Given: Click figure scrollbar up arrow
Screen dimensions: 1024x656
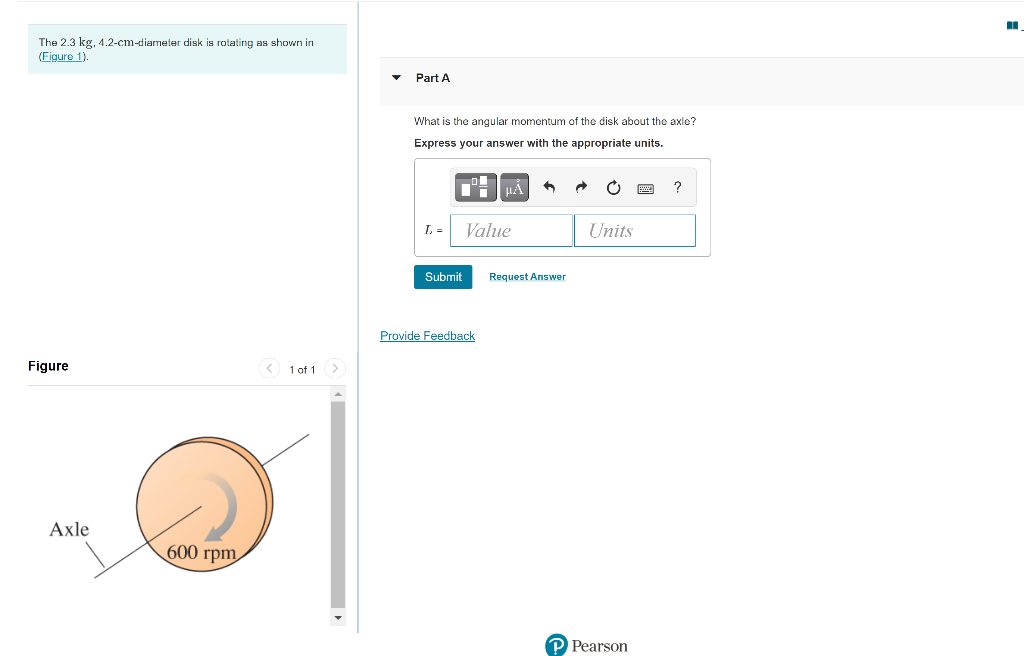Looking at the screenshot, I should (338, 394).
